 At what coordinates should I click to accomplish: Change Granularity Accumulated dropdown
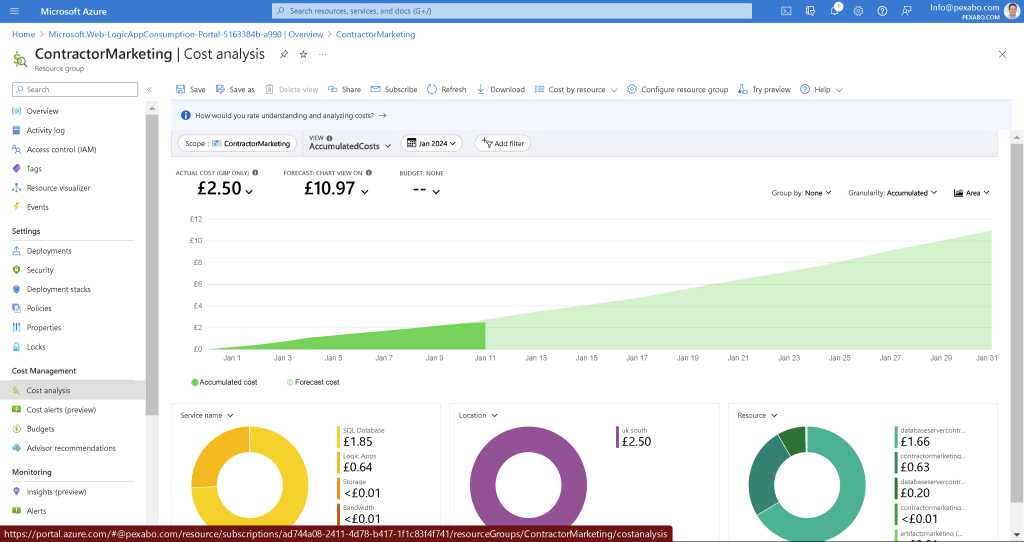pos(893,193)
